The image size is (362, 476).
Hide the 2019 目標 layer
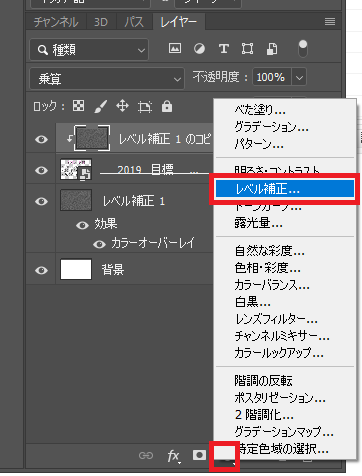point(41,170)
